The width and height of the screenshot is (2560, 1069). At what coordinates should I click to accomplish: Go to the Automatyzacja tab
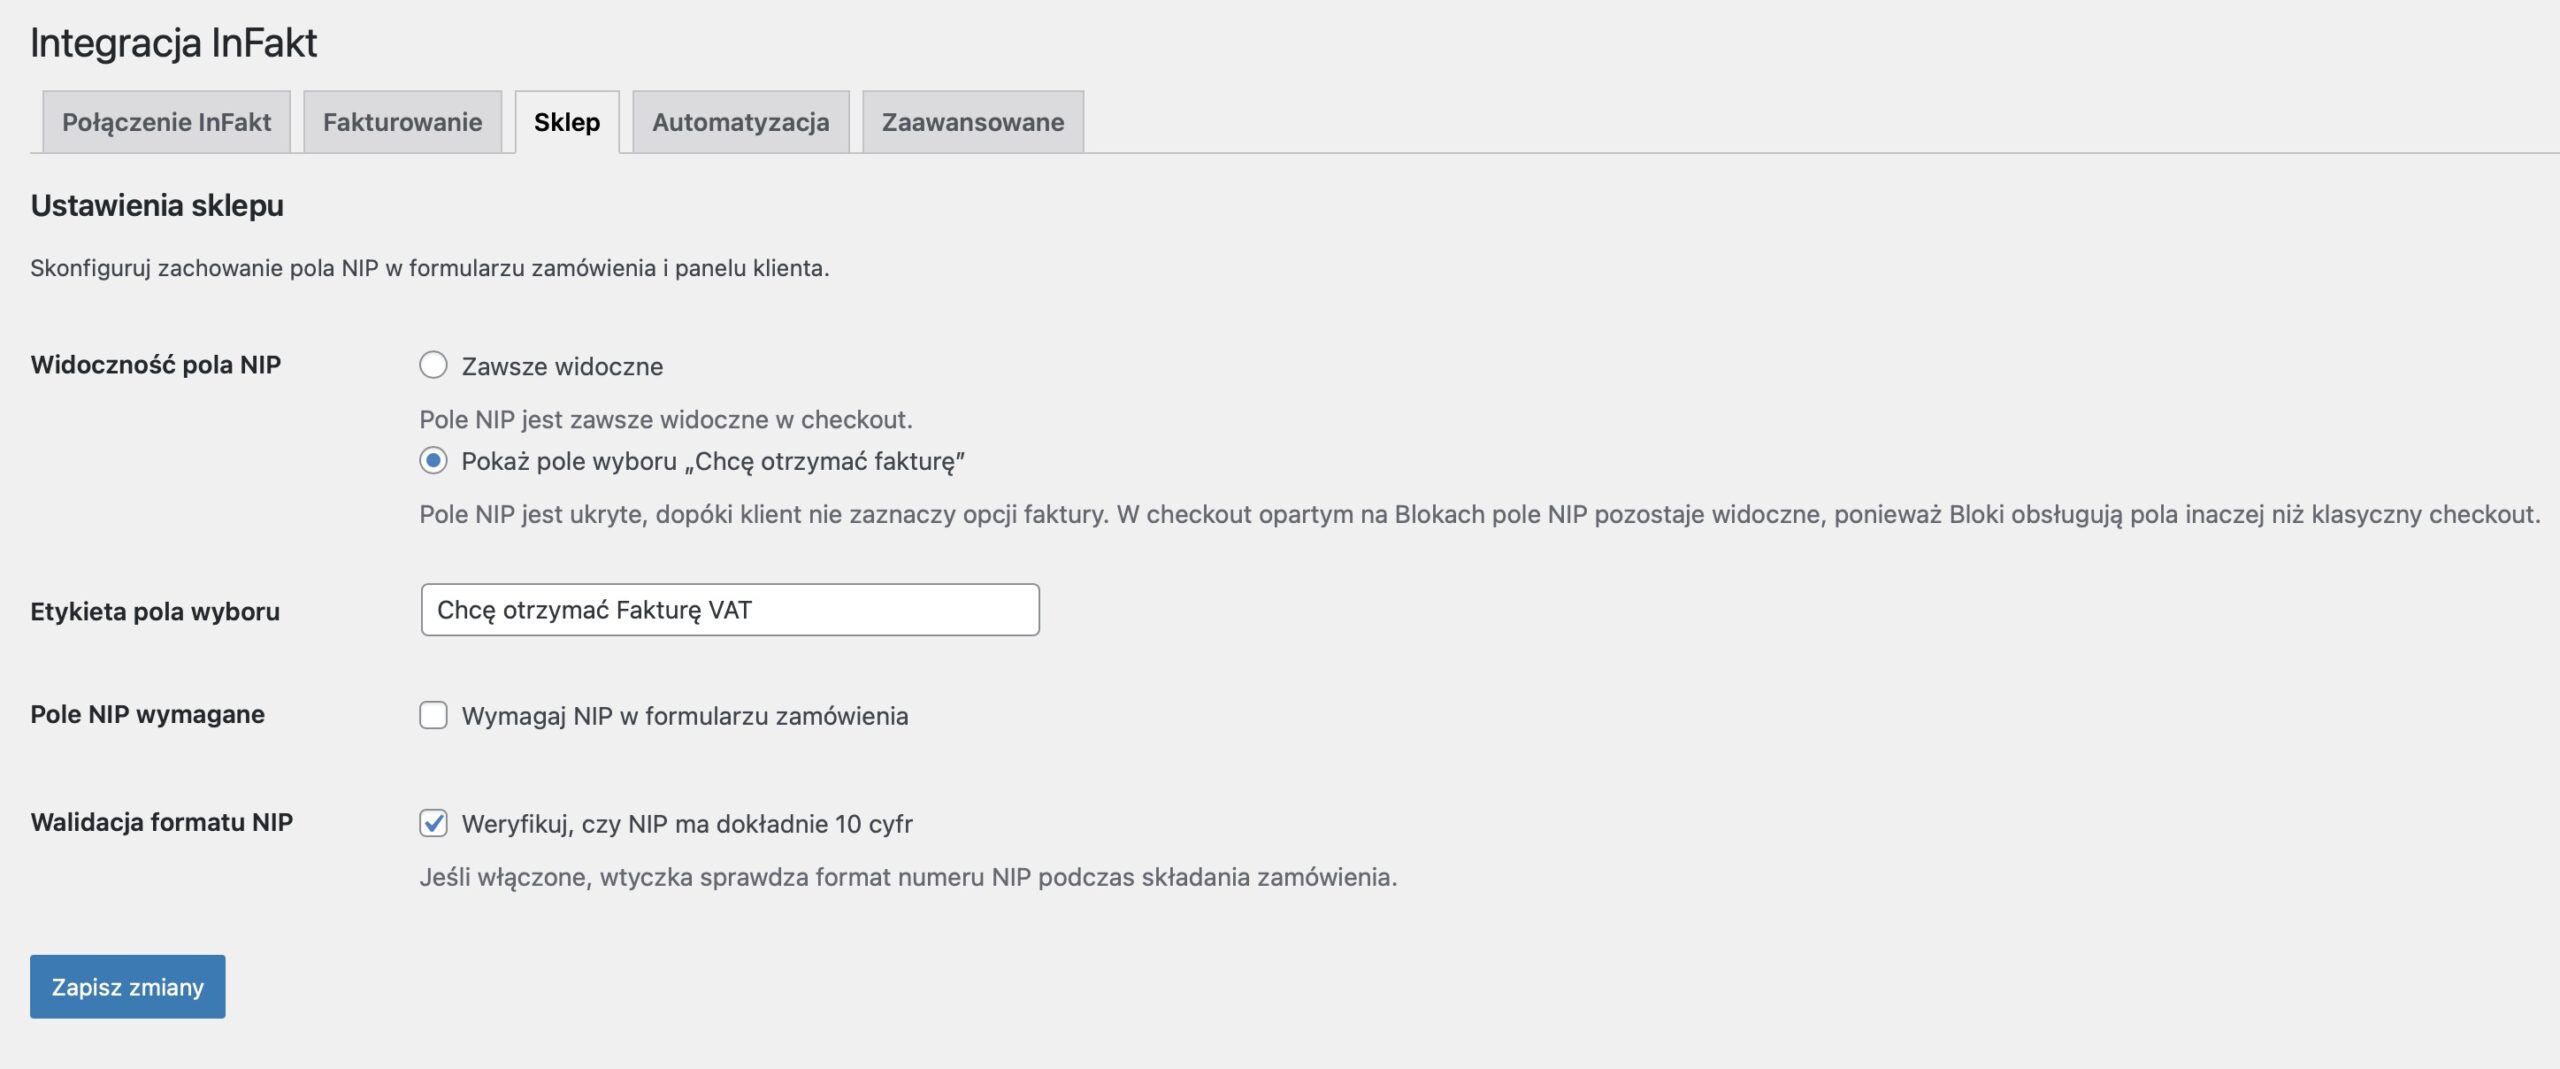click(740, 122)
